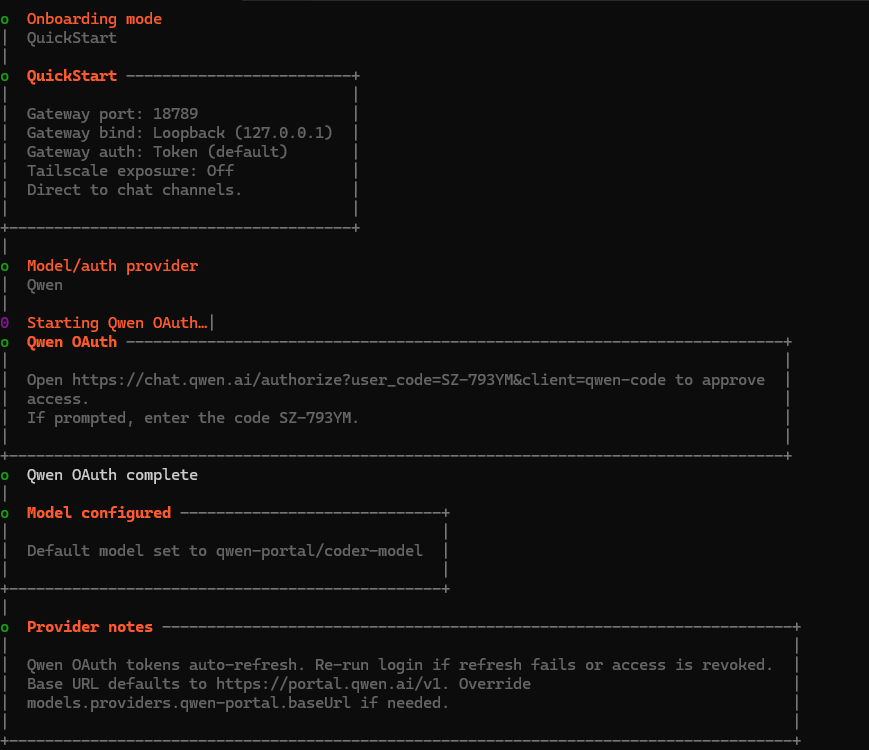The image size is (869, 750).
Task: Click the green marker beside 'Onboarding mode'
Action: (x=5, y=21)
